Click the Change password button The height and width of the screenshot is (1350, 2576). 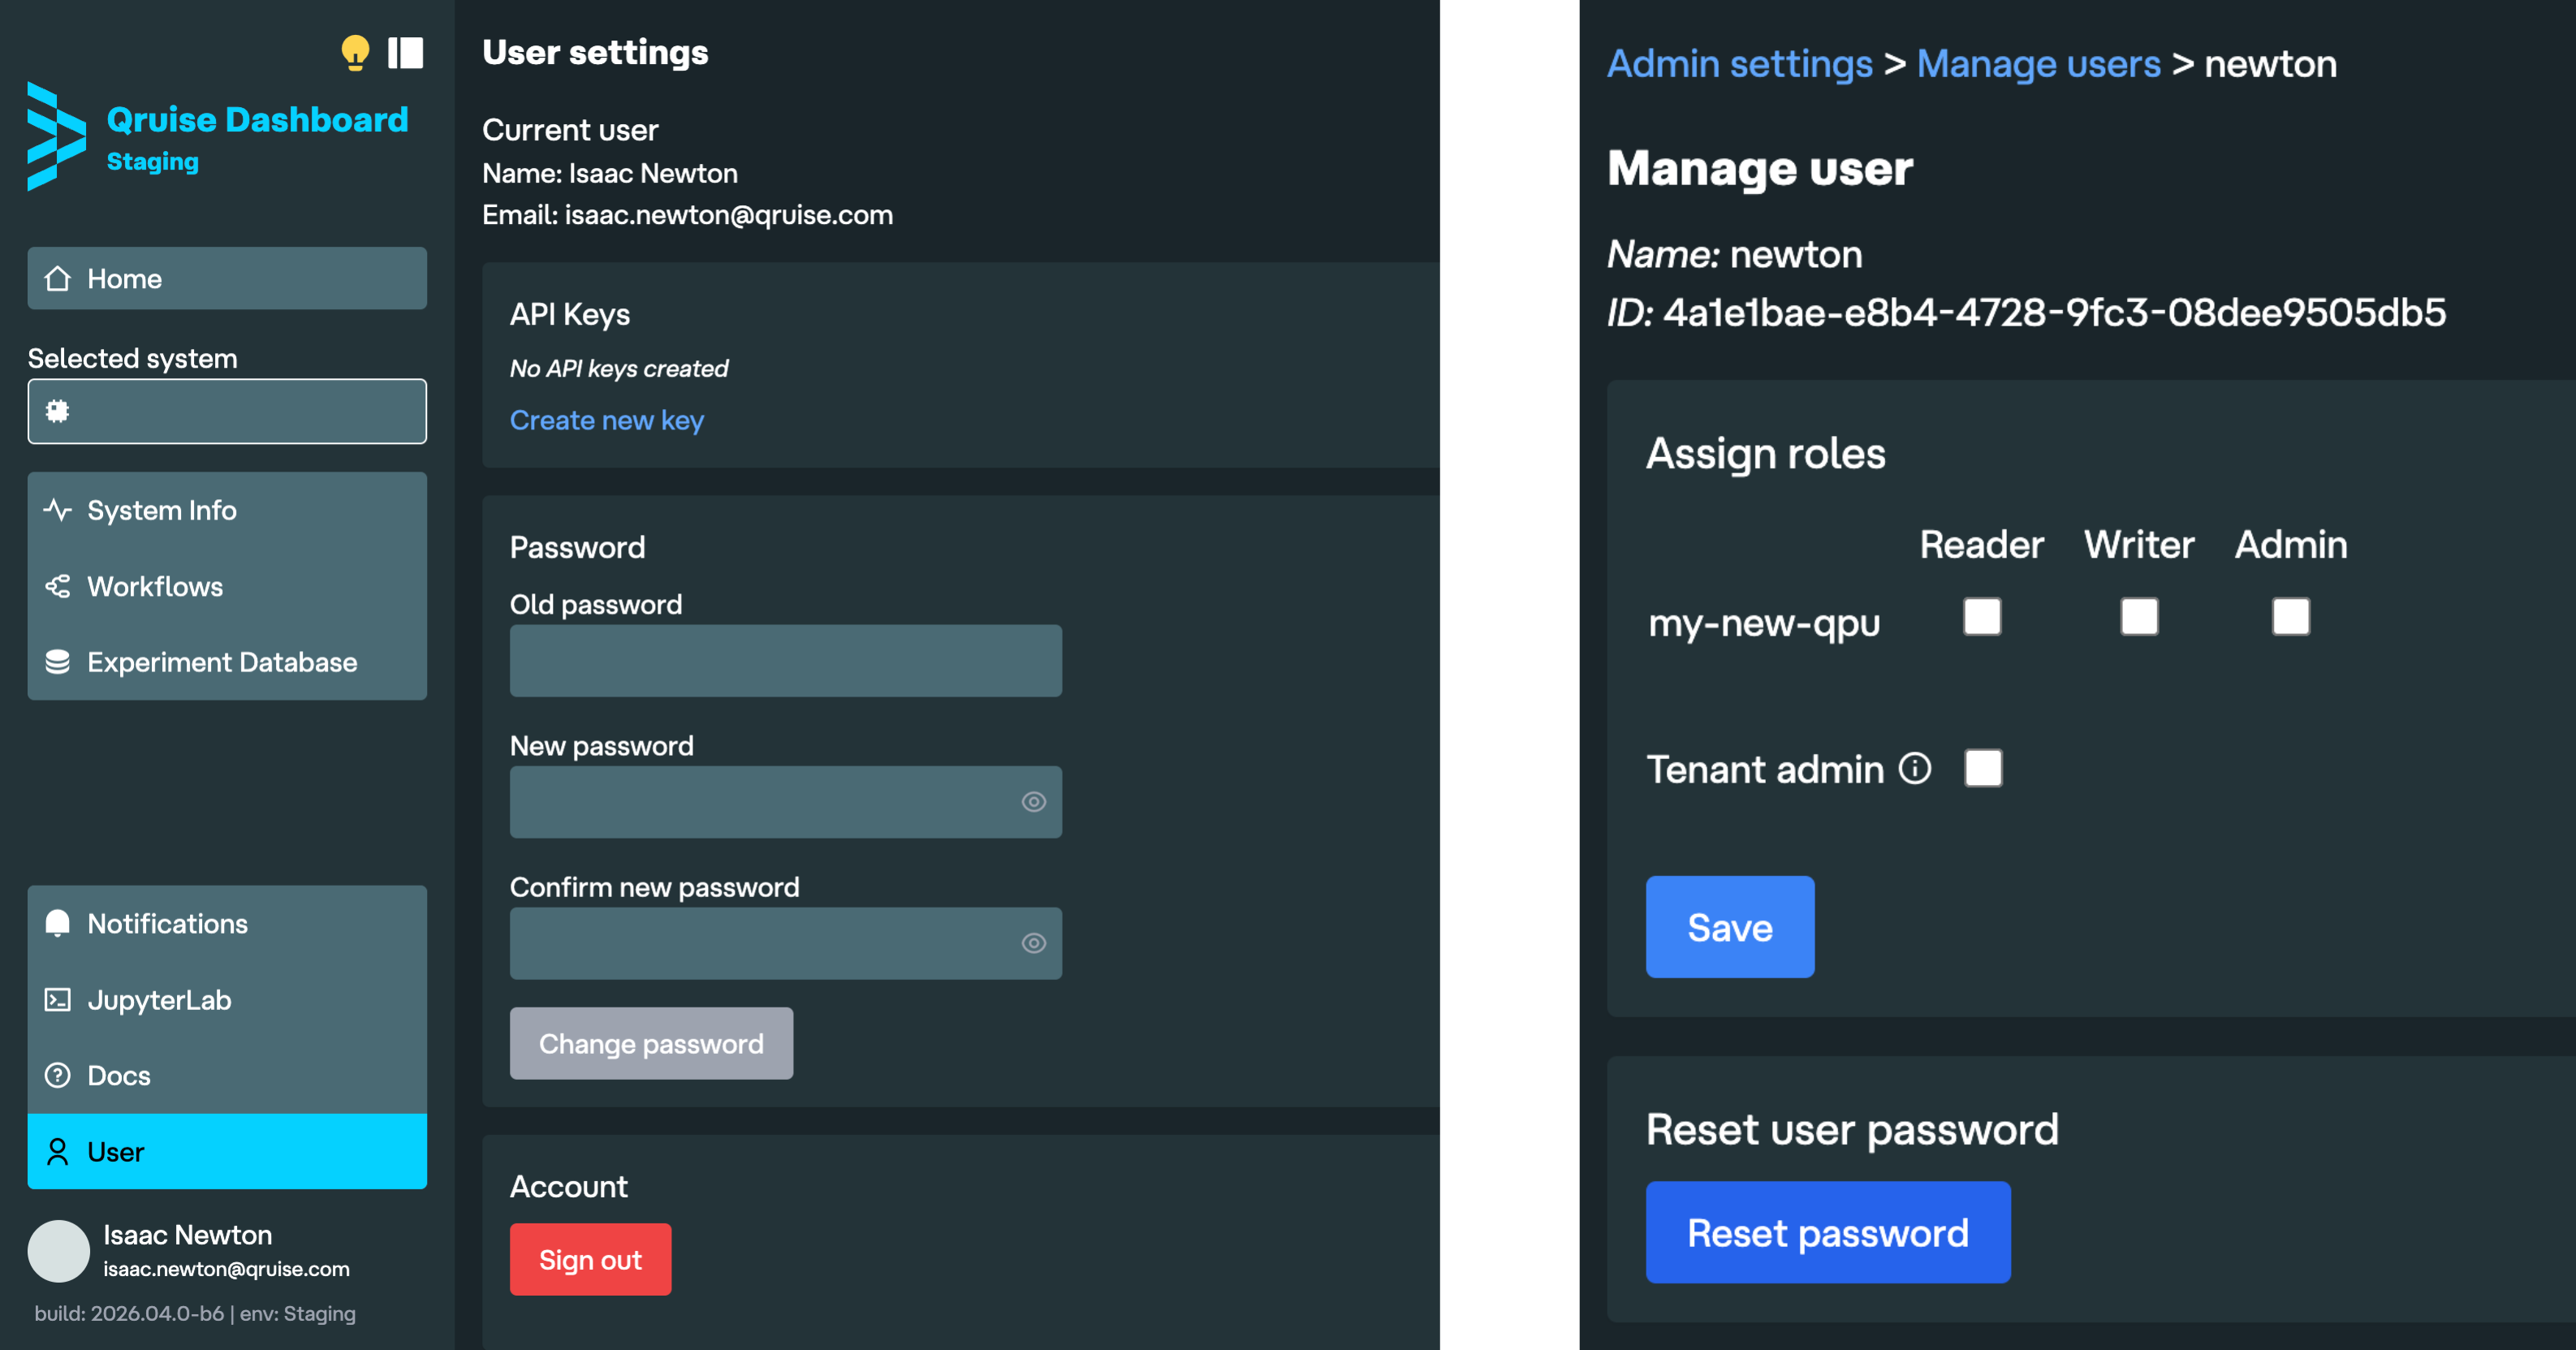pos(651,1043)
